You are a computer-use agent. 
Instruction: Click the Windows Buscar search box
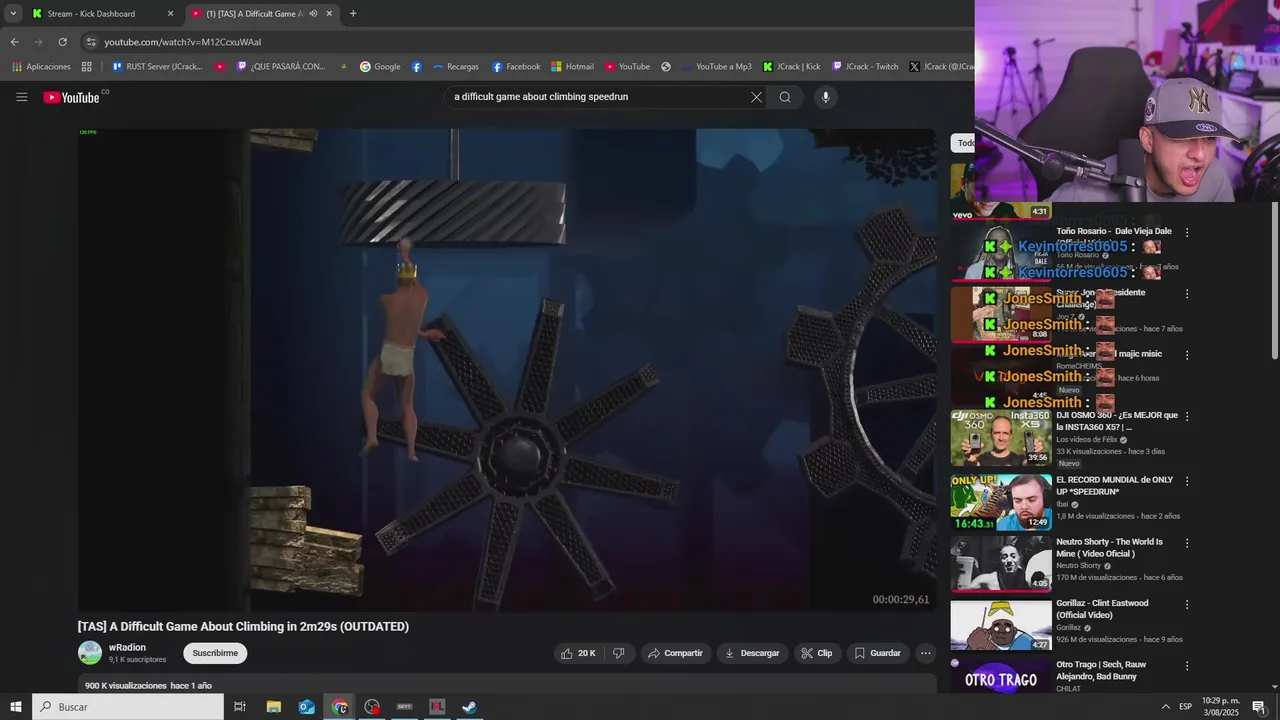click(128, 707)
